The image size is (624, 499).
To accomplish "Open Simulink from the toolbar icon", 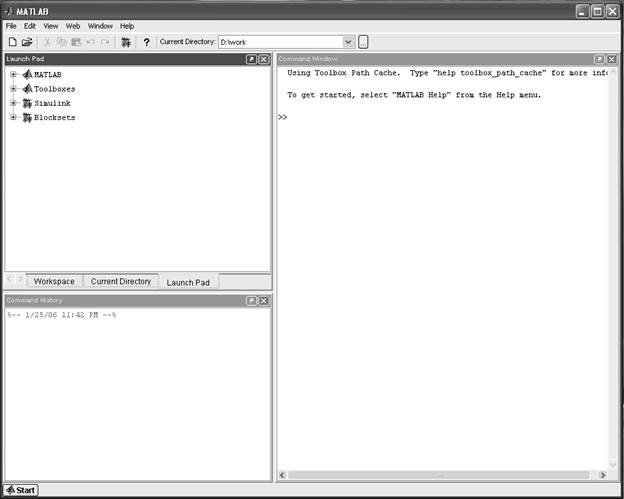I will click(x=126, y=42).
